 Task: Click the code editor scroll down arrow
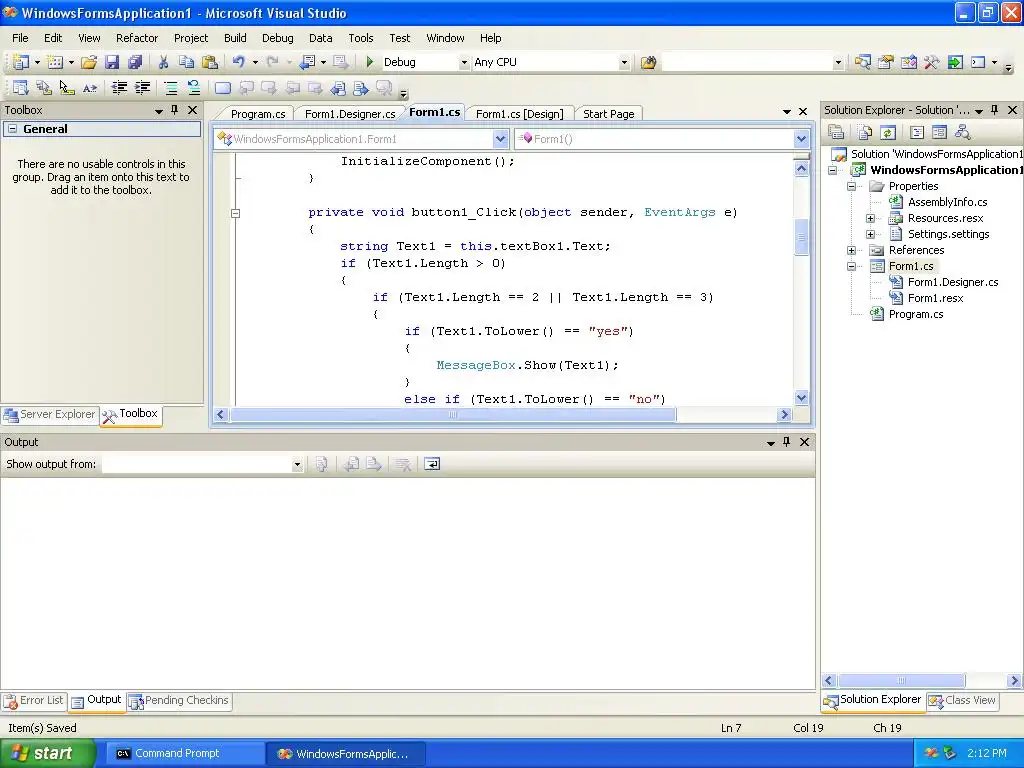click(801, 398)
